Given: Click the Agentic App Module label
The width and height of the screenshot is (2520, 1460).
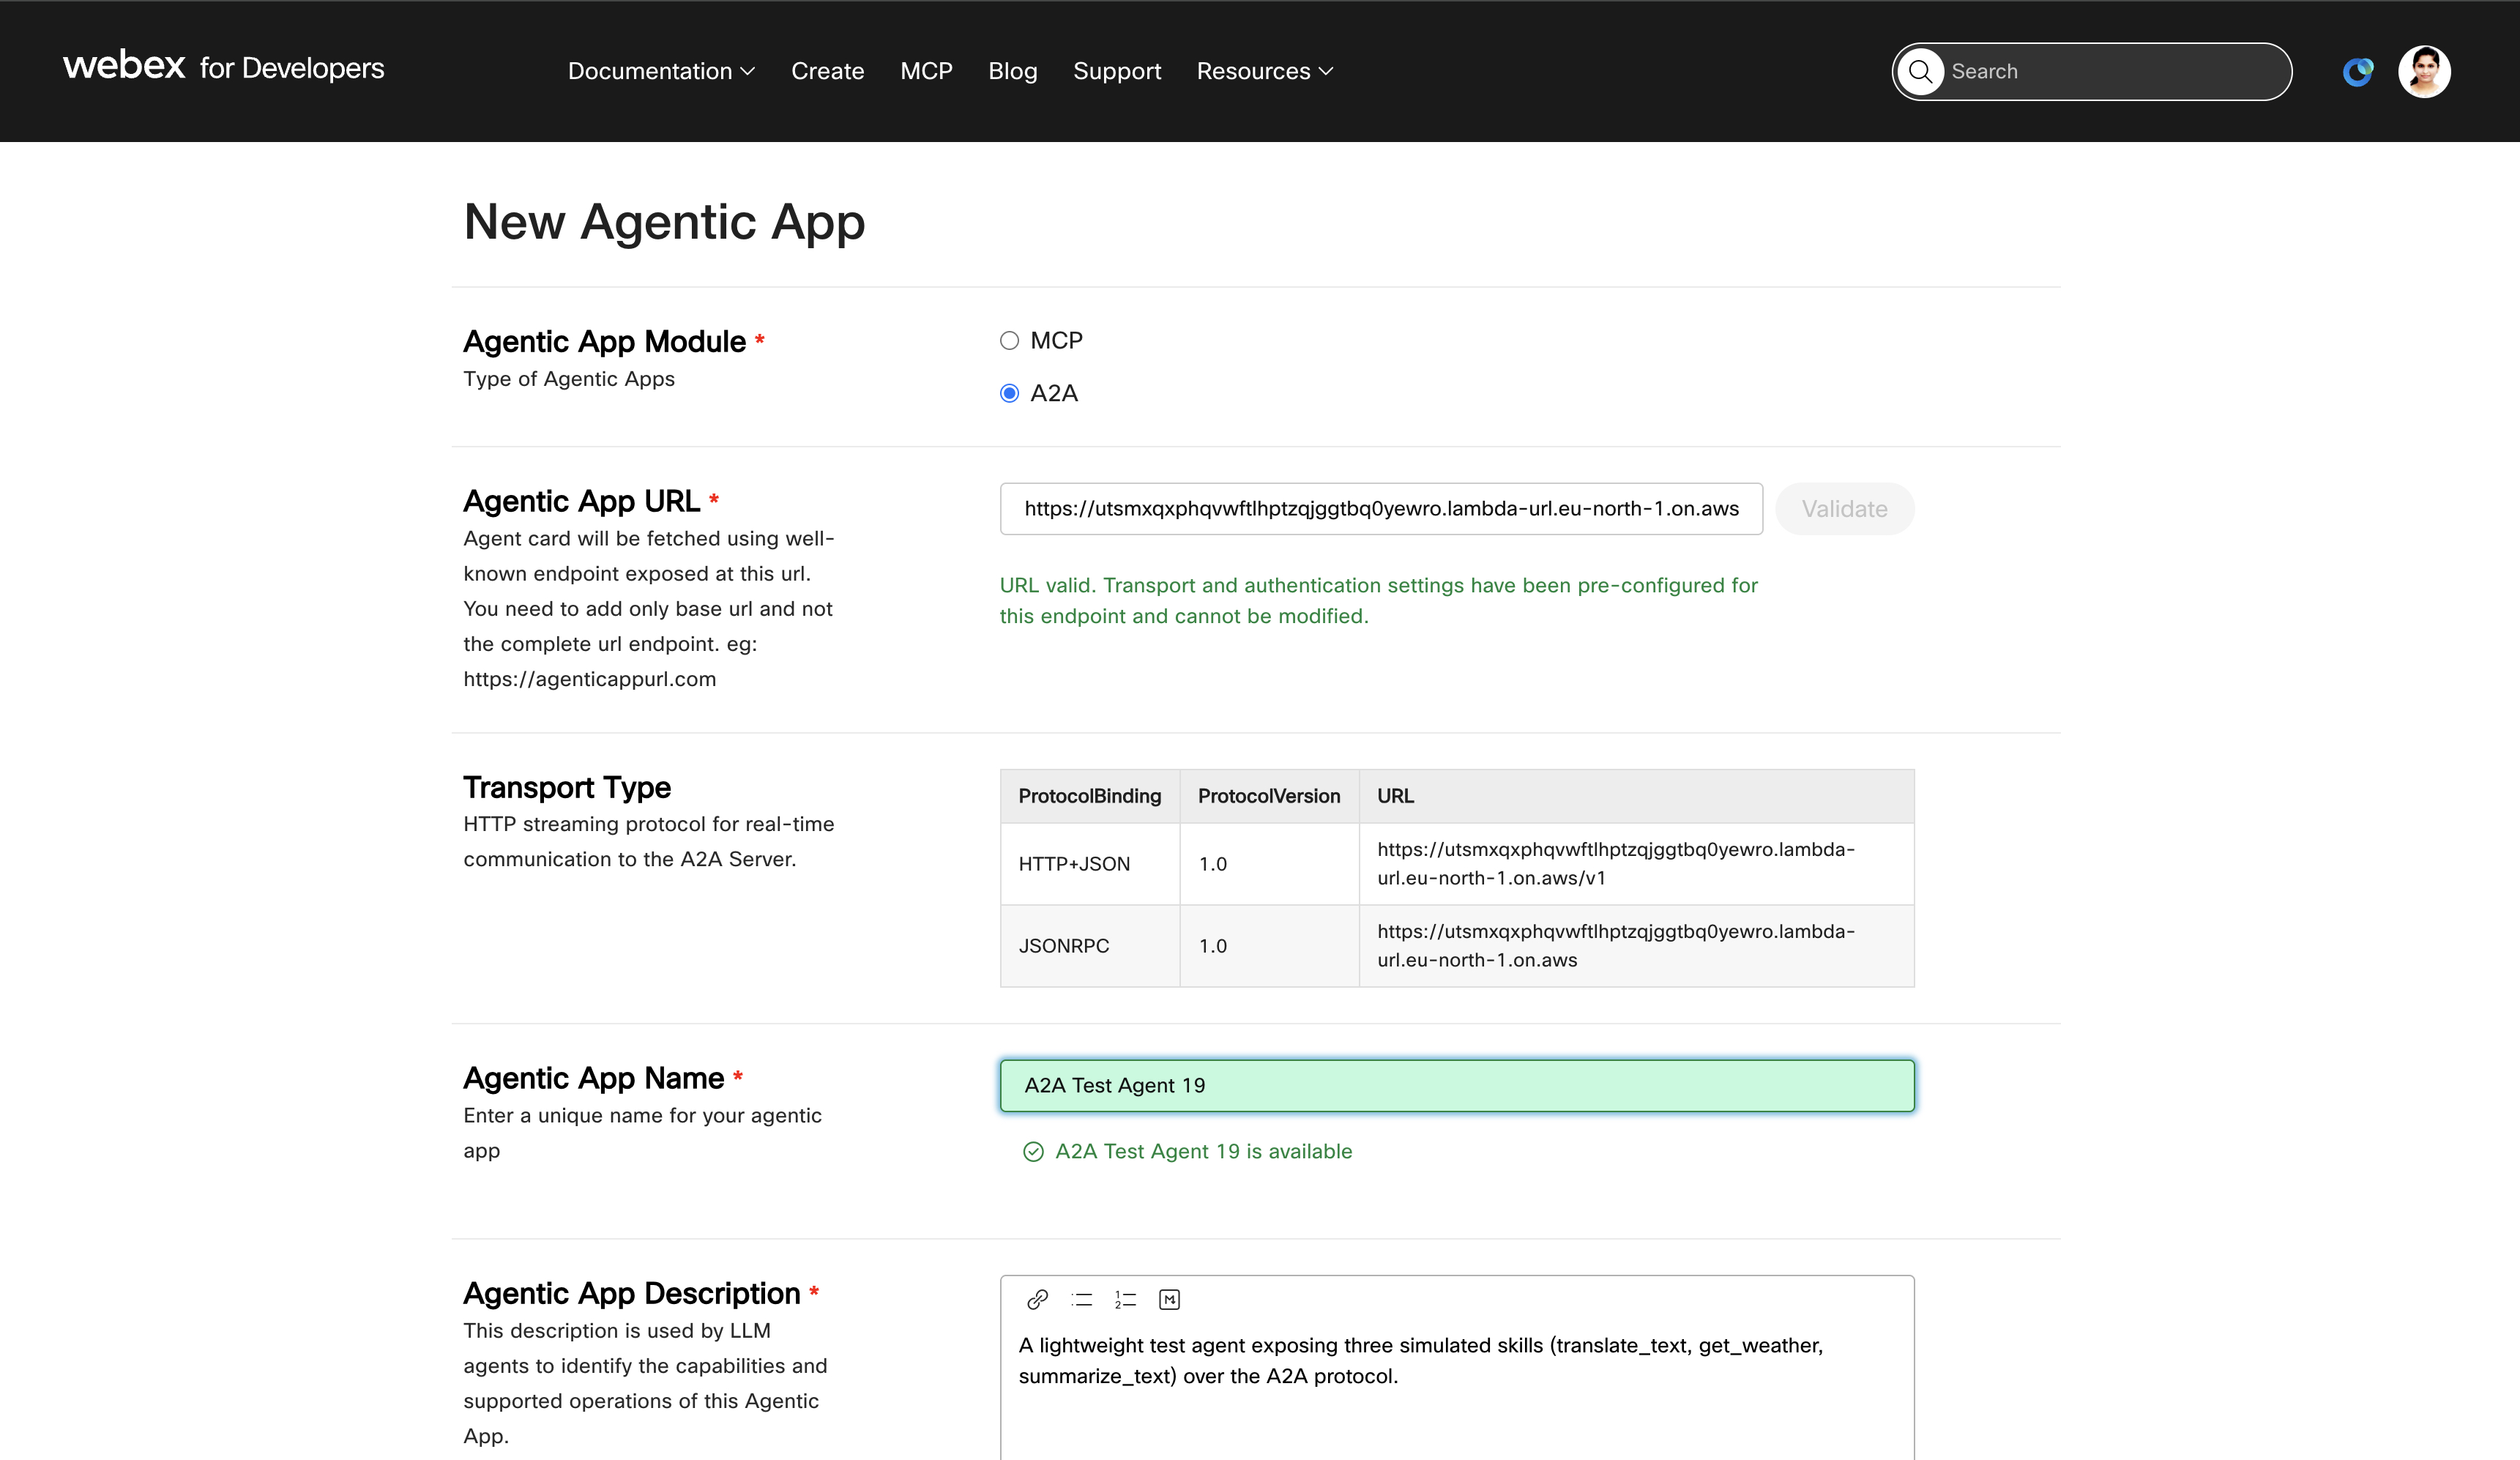Looking at the screenshot, I should pyautogui.click(x=604, y=342).
